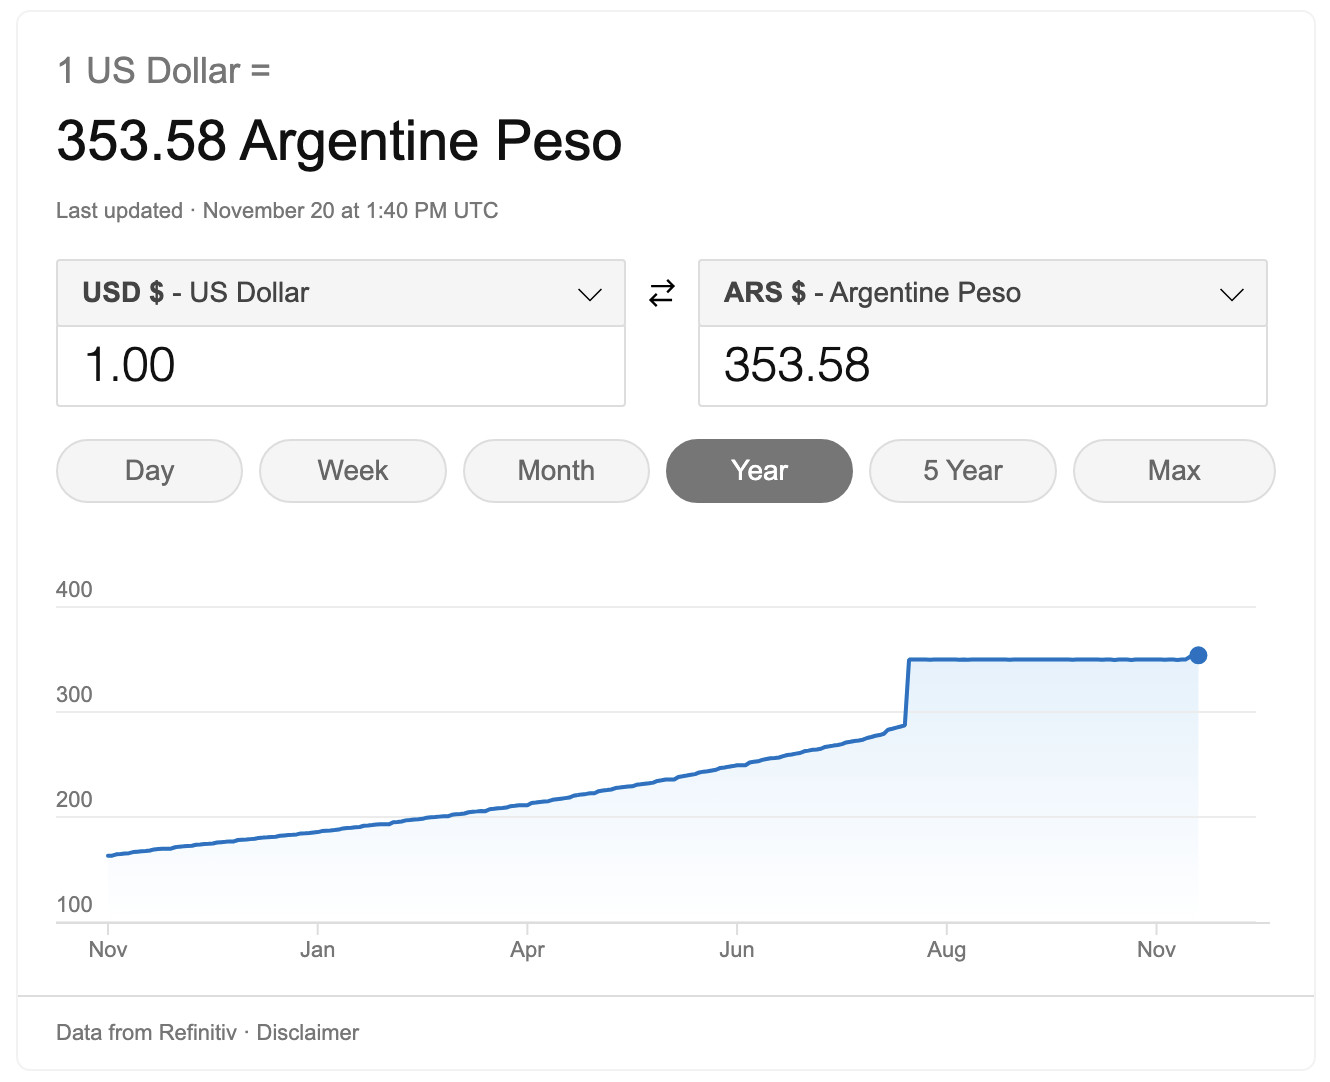The image size is (1330, 1082).
Task: Swap currencies with the double-arrow icon
Action: point(662,293)
